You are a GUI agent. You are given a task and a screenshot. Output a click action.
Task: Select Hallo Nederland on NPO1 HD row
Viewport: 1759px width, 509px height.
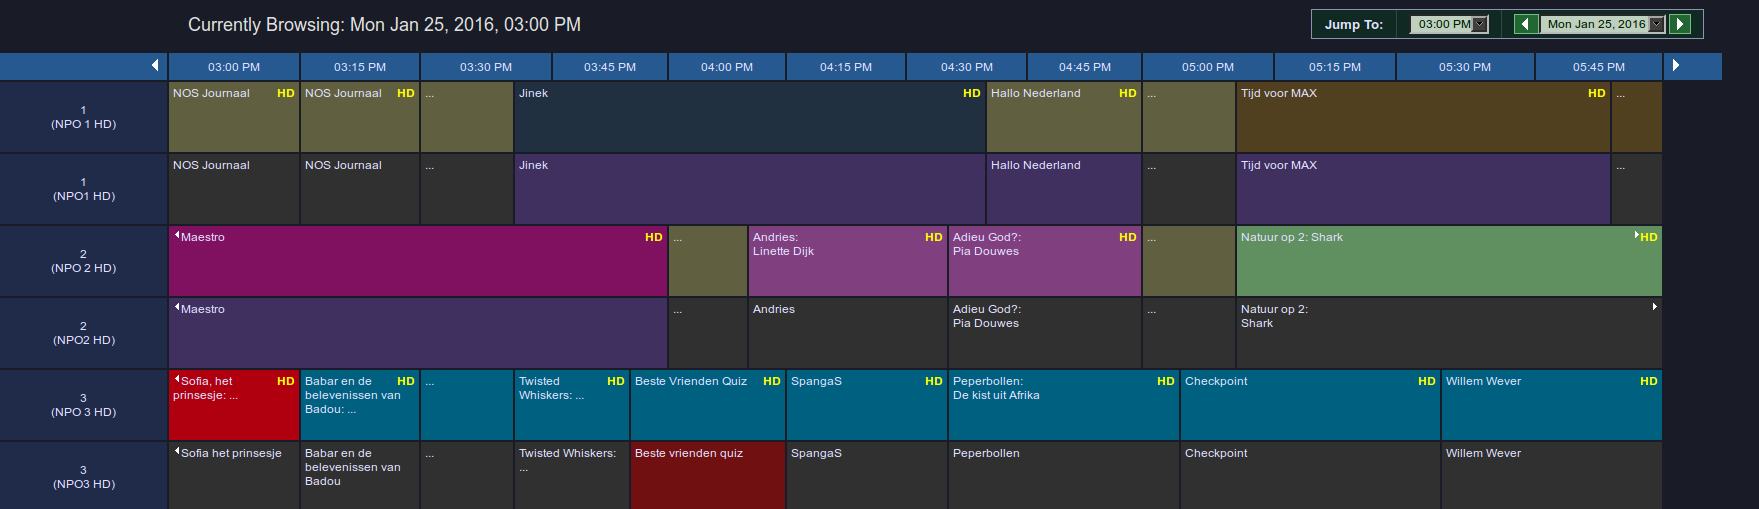[1063, 188]
